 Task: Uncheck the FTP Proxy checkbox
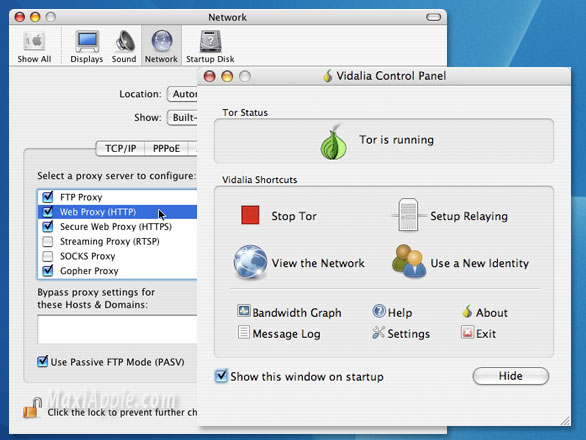pos(48,197)
